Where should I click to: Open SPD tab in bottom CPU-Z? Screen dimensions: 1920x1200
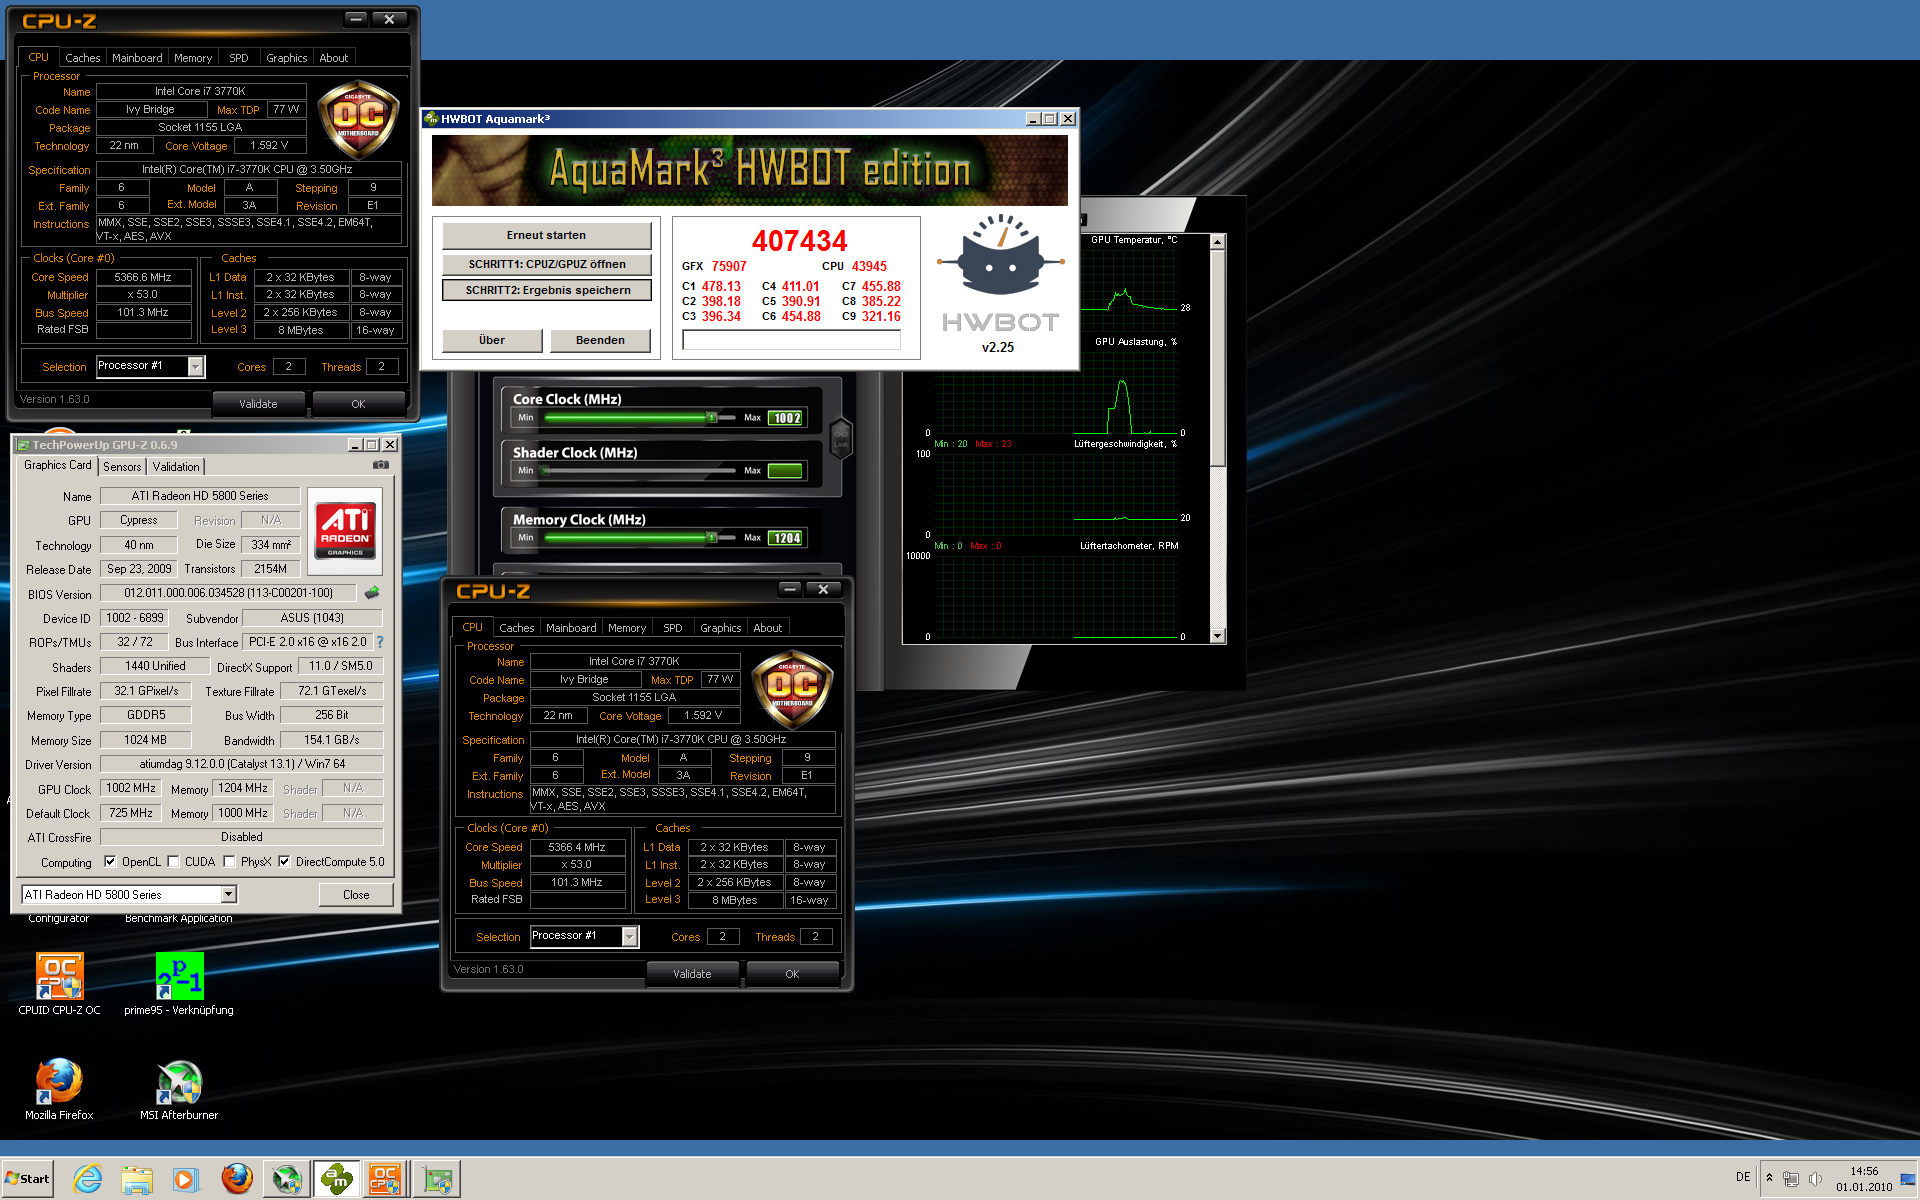click(673, 628)
